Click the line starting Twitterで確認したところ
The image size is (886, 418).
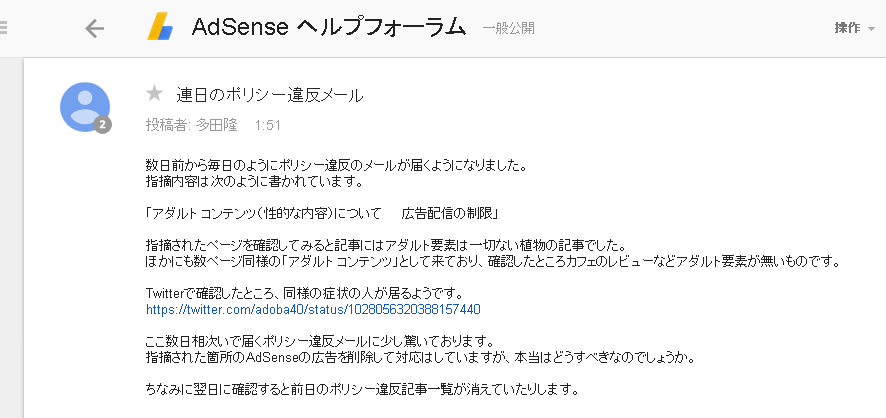coord(305,294)
